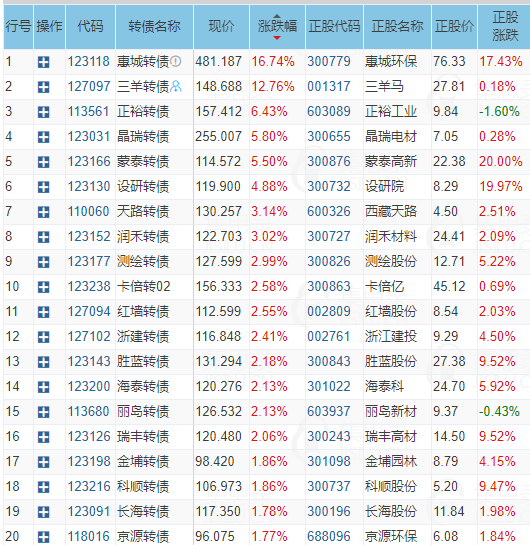Open bond code 123166 link
Screen dimensions: 530x545
[x=89, y=162]
